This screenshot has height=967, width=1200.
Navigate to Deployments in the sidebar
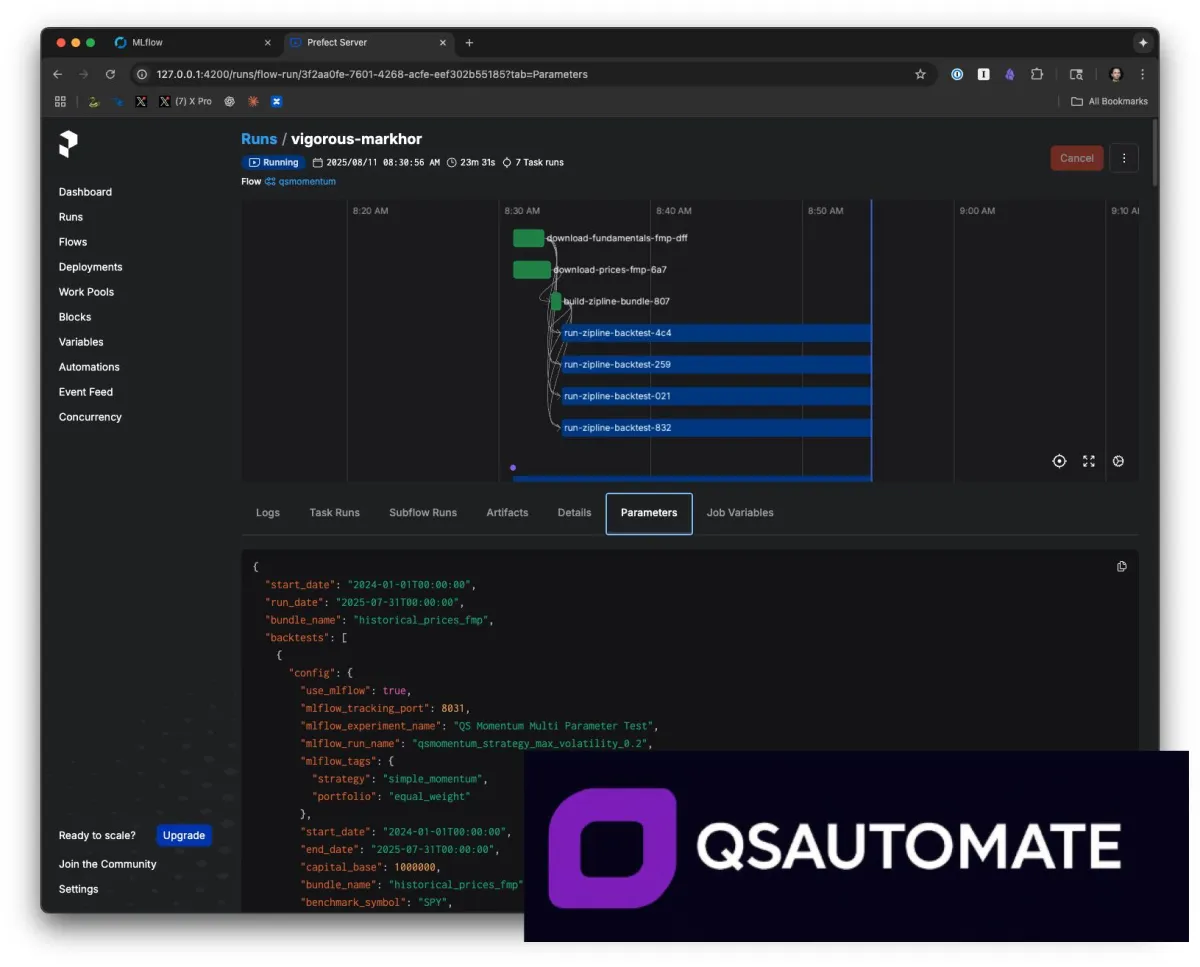[90, 267]
